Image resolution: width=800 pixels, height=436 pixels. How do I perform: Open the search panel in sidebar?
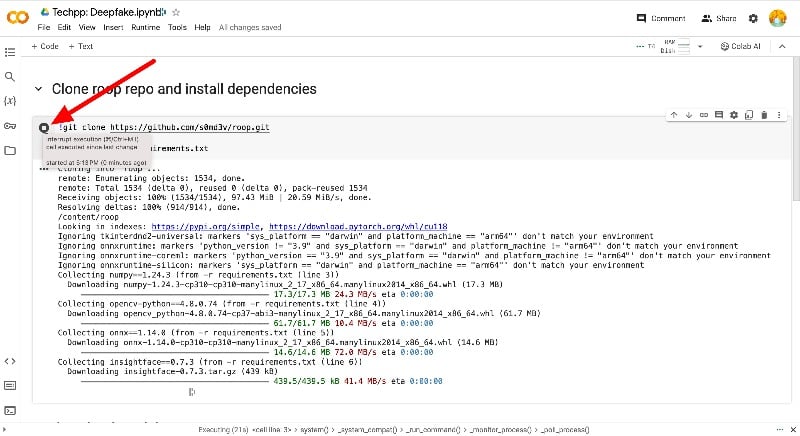pos(10,76)
